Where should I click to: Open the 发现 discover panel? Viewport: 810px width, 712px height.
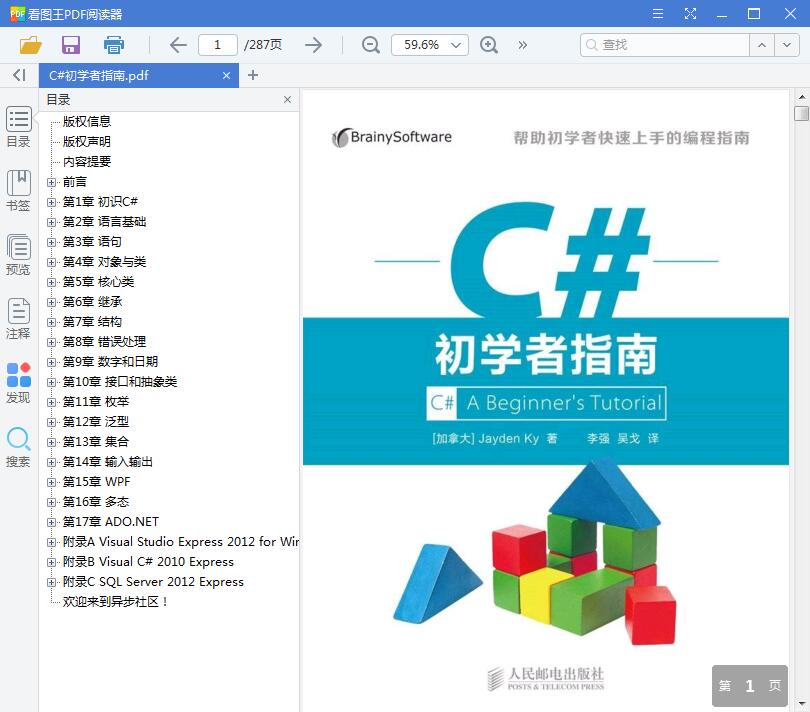(19, 383)
